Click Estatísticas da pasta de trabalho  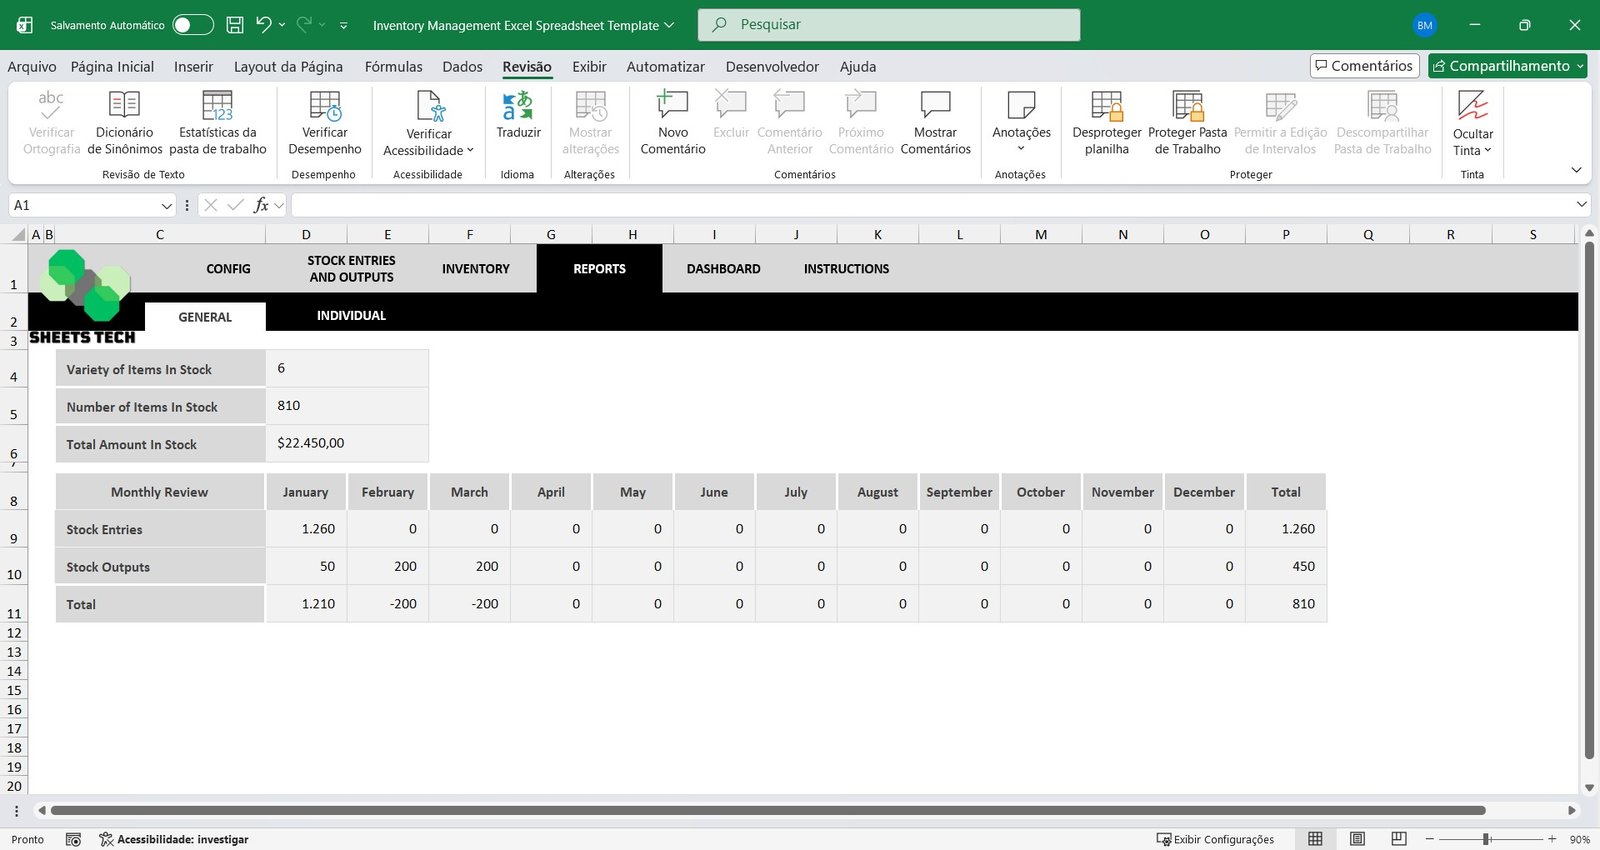click(217, 106)
